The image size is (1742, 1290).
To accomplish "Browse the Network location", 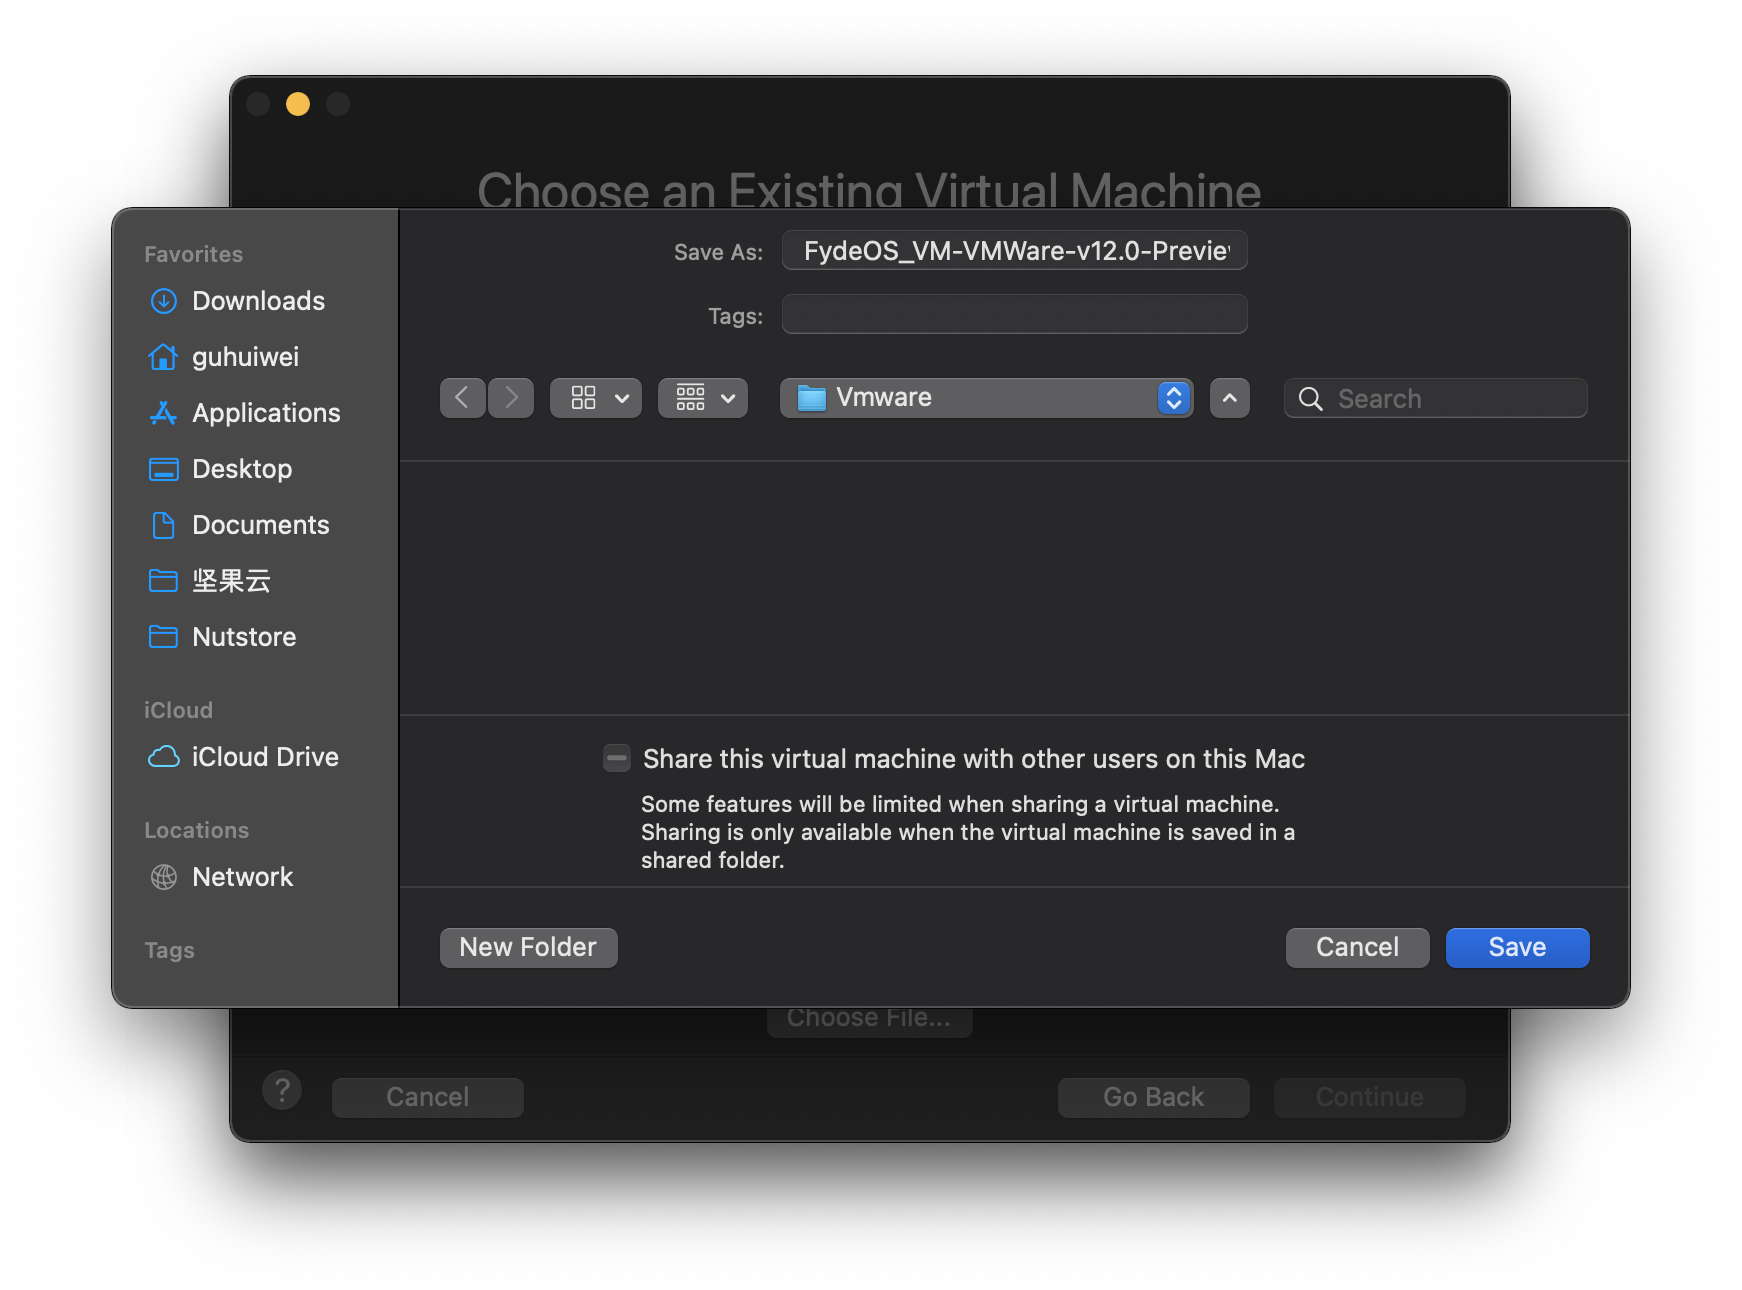I will (x=242, y=877).
